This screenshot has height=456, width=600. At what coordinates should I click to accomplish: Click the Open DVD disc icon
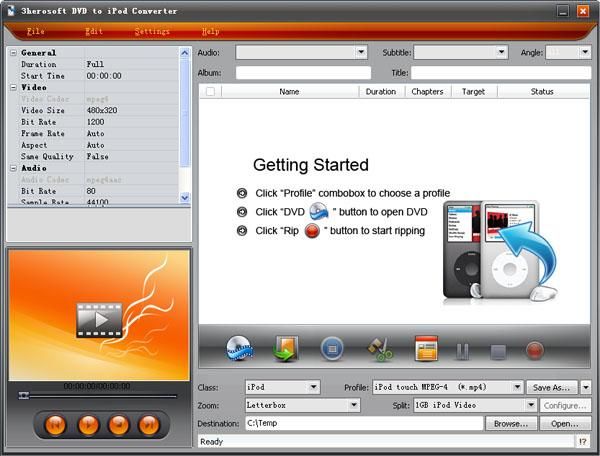pyautogui.click(x=240, y=348)
